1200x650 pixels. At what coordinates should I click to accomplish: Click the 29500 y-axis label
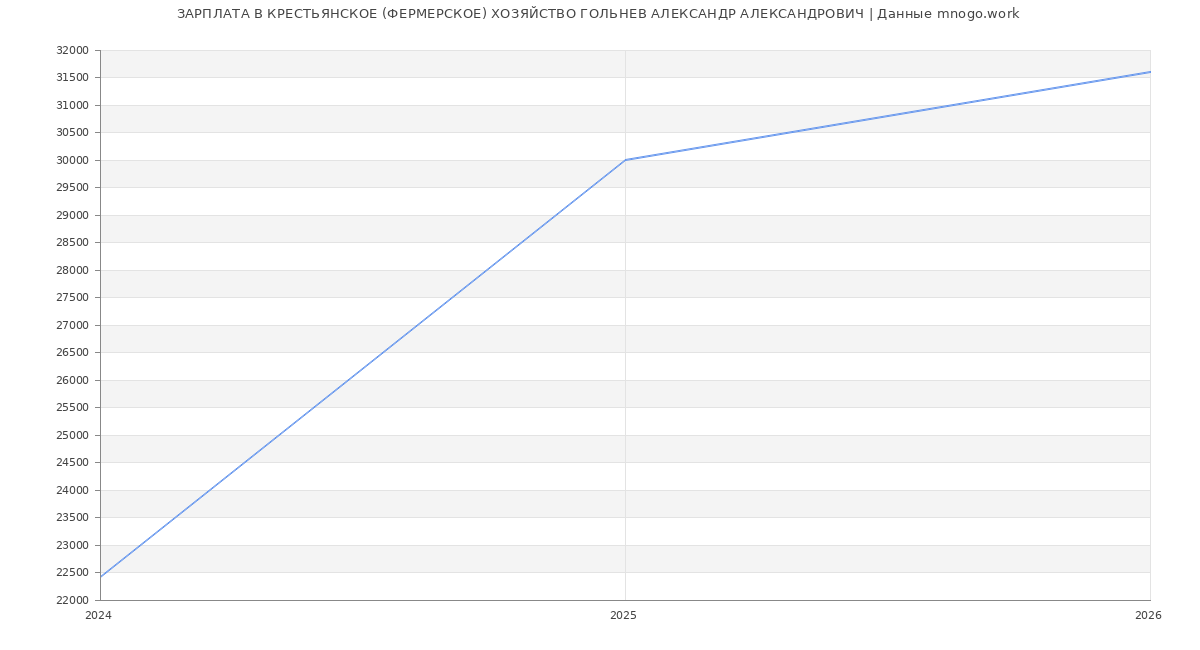[72, 188]
